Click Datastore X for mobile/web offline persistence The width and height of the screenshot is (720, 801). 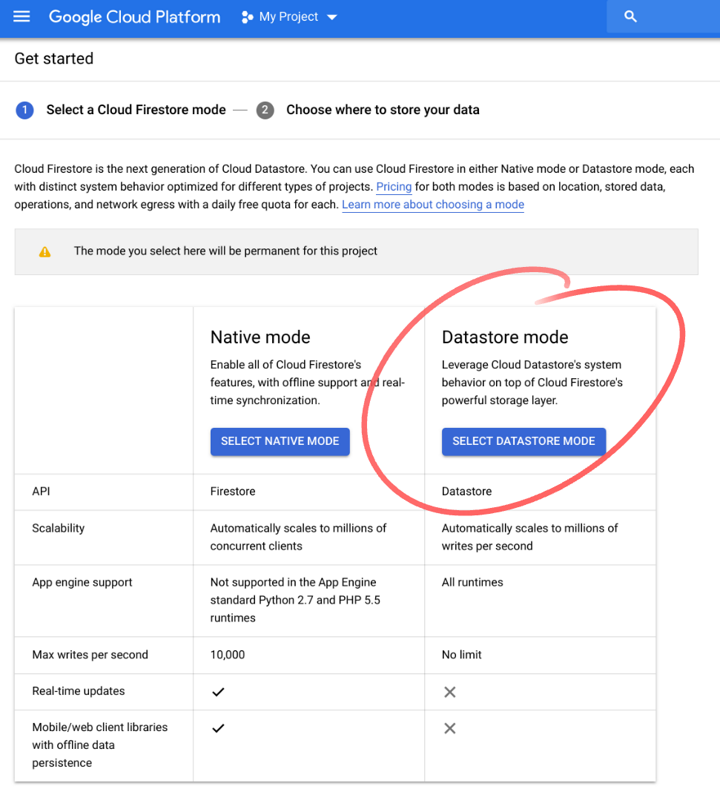(449, 728)
